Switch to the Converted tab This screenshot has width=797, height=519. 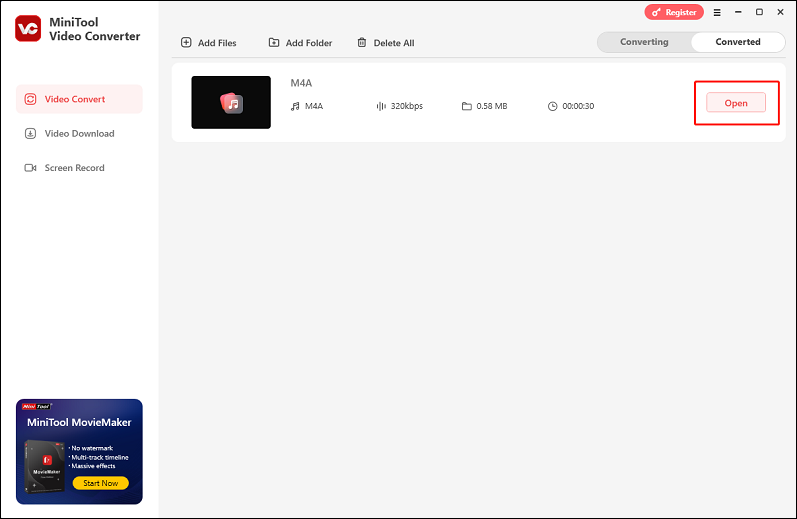[x=738, y=42]
